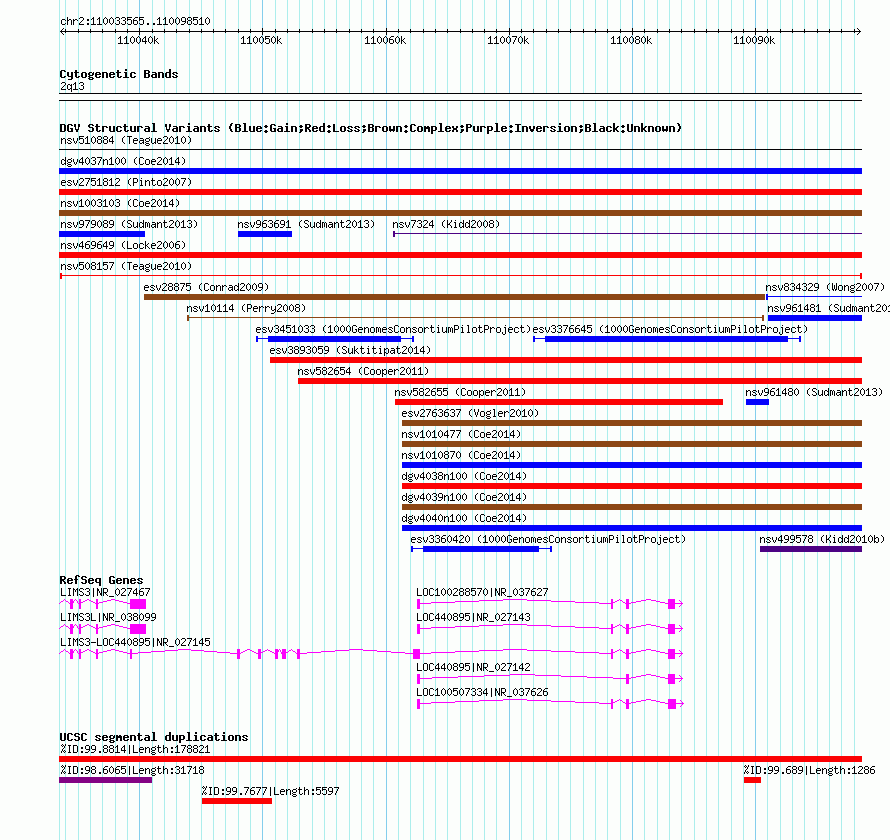Select the nsv1003103 (Coe2014) complex variant

click(x=460, y=213)
